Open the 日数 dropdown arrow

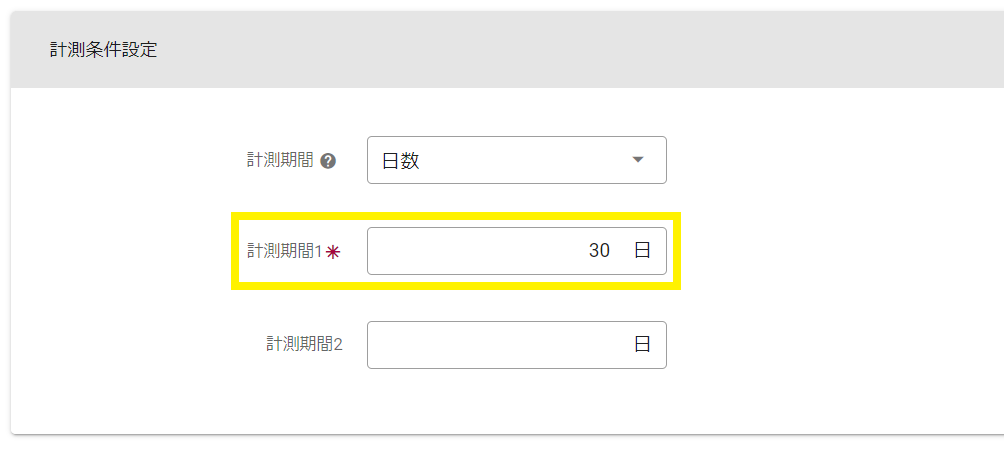638,160
